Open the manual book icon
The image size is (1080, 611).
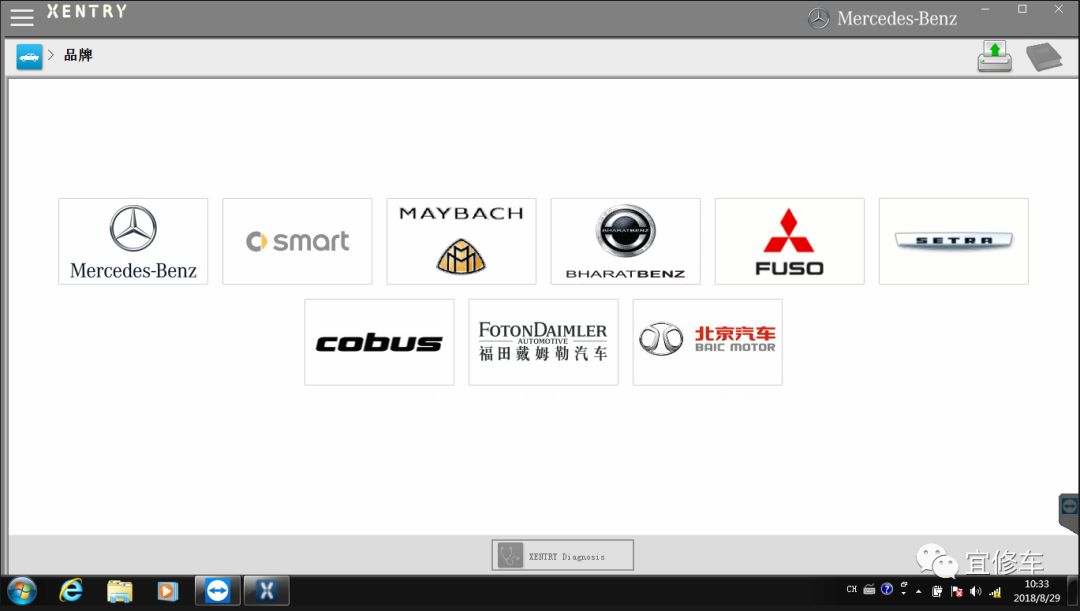coord(1043,57)
